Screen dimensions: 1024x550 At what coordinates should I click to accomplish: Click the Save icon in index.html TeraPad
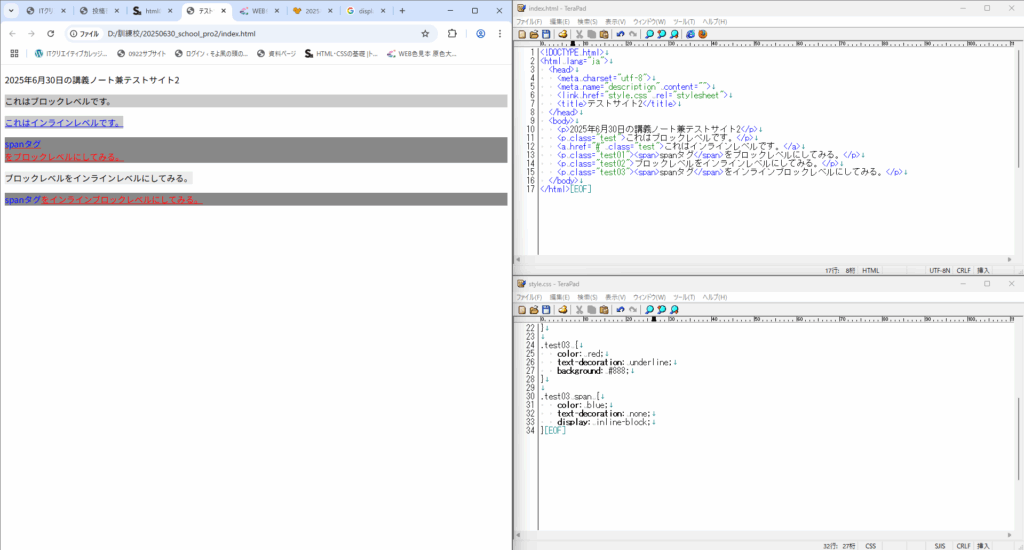point(546,34)
